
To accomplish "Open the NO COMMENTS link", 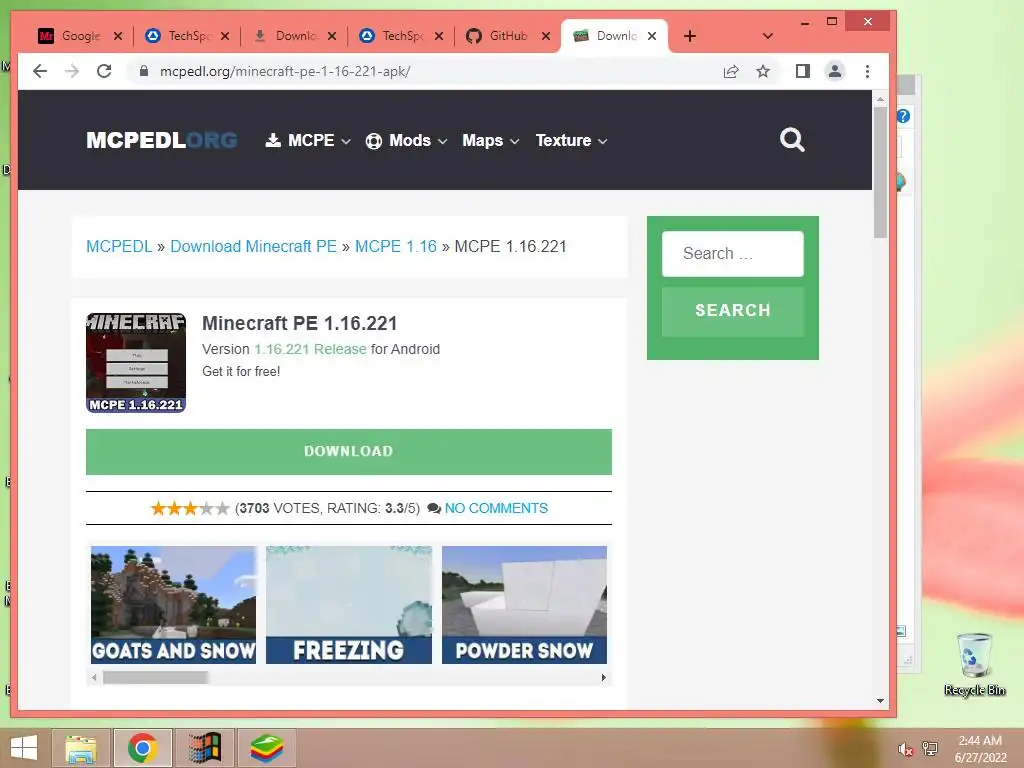I will pyautogui.click(x=496, y=508).
